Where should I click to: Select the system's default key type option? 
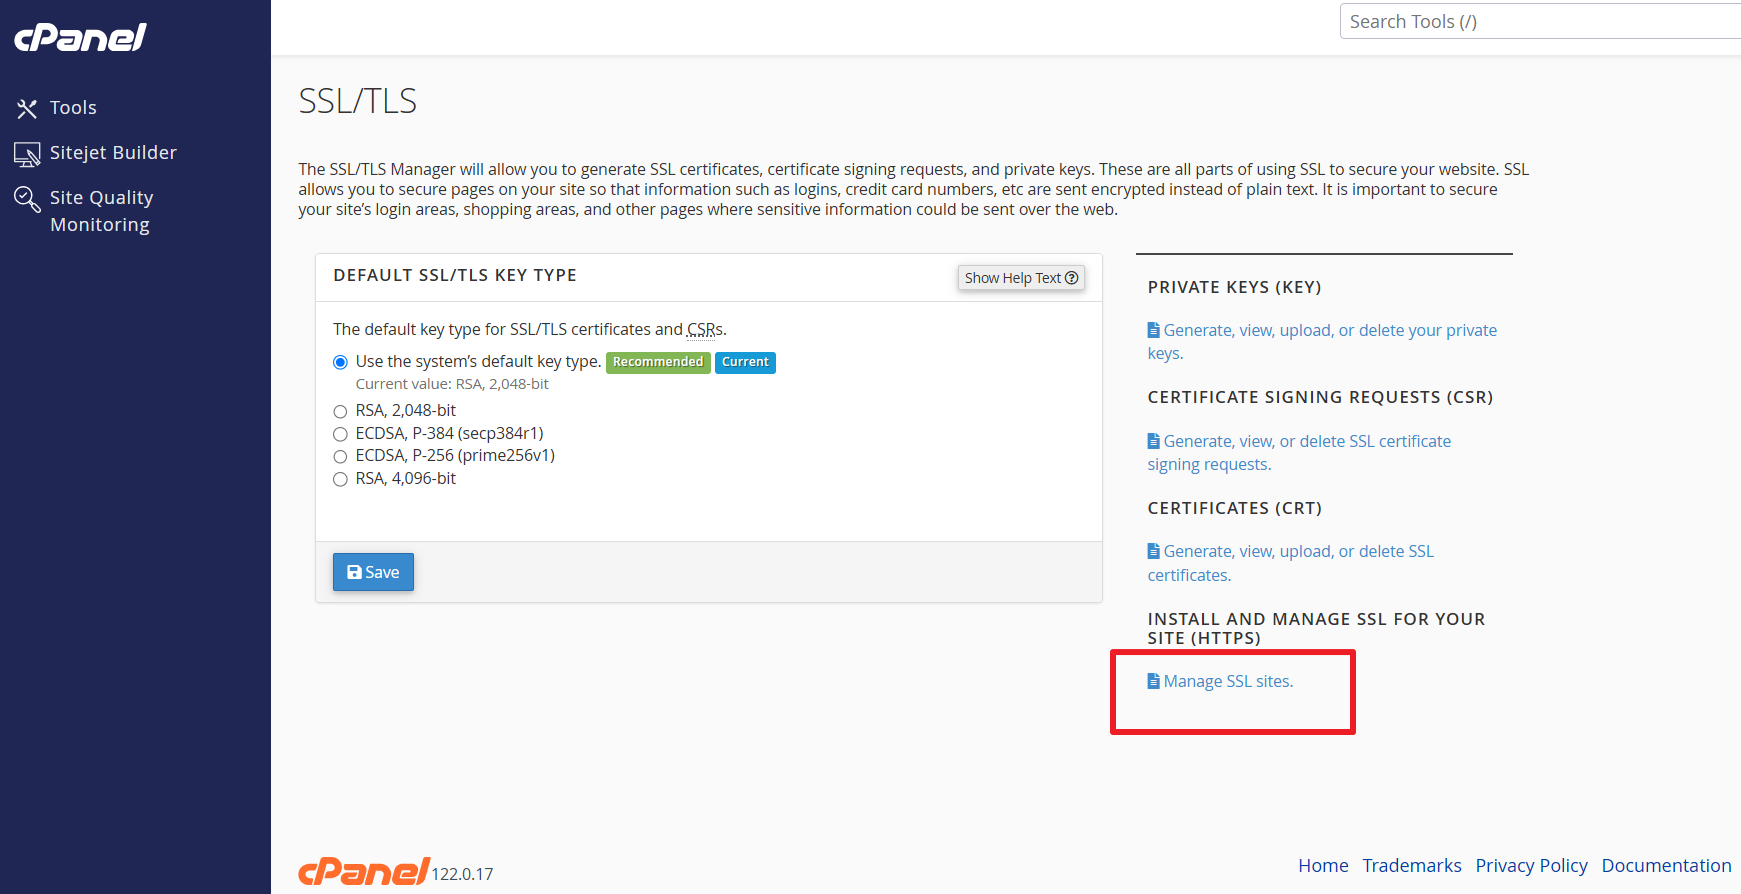click(x=340, y=362)
